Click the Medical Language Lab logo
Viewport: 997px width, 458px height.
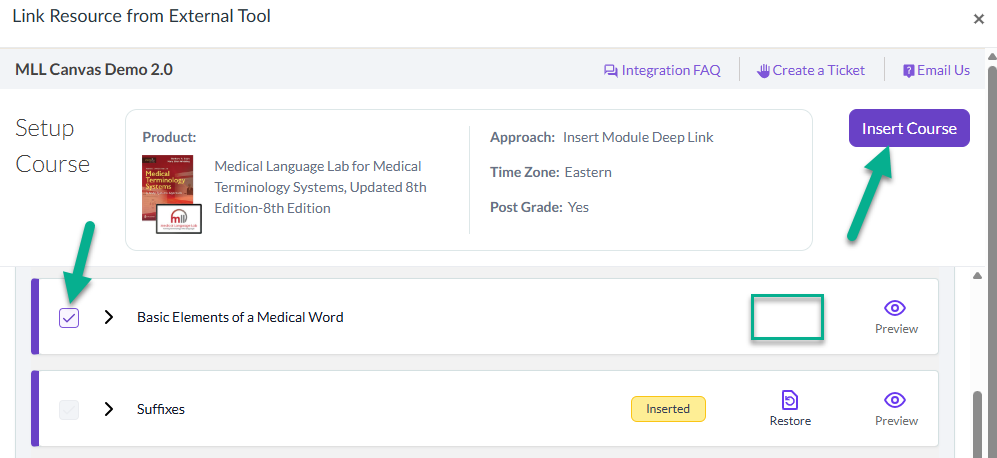[179, 219]
